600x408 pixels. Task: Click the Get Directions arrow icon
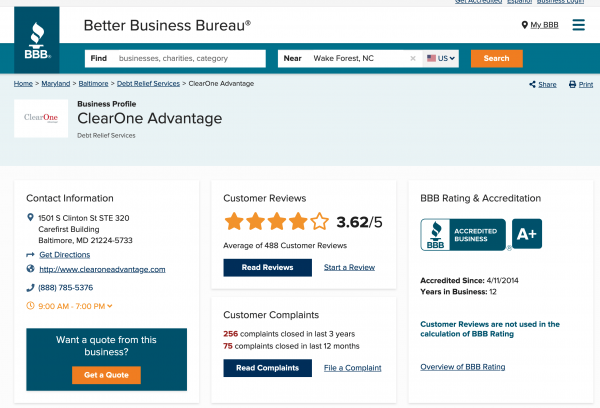30,255
